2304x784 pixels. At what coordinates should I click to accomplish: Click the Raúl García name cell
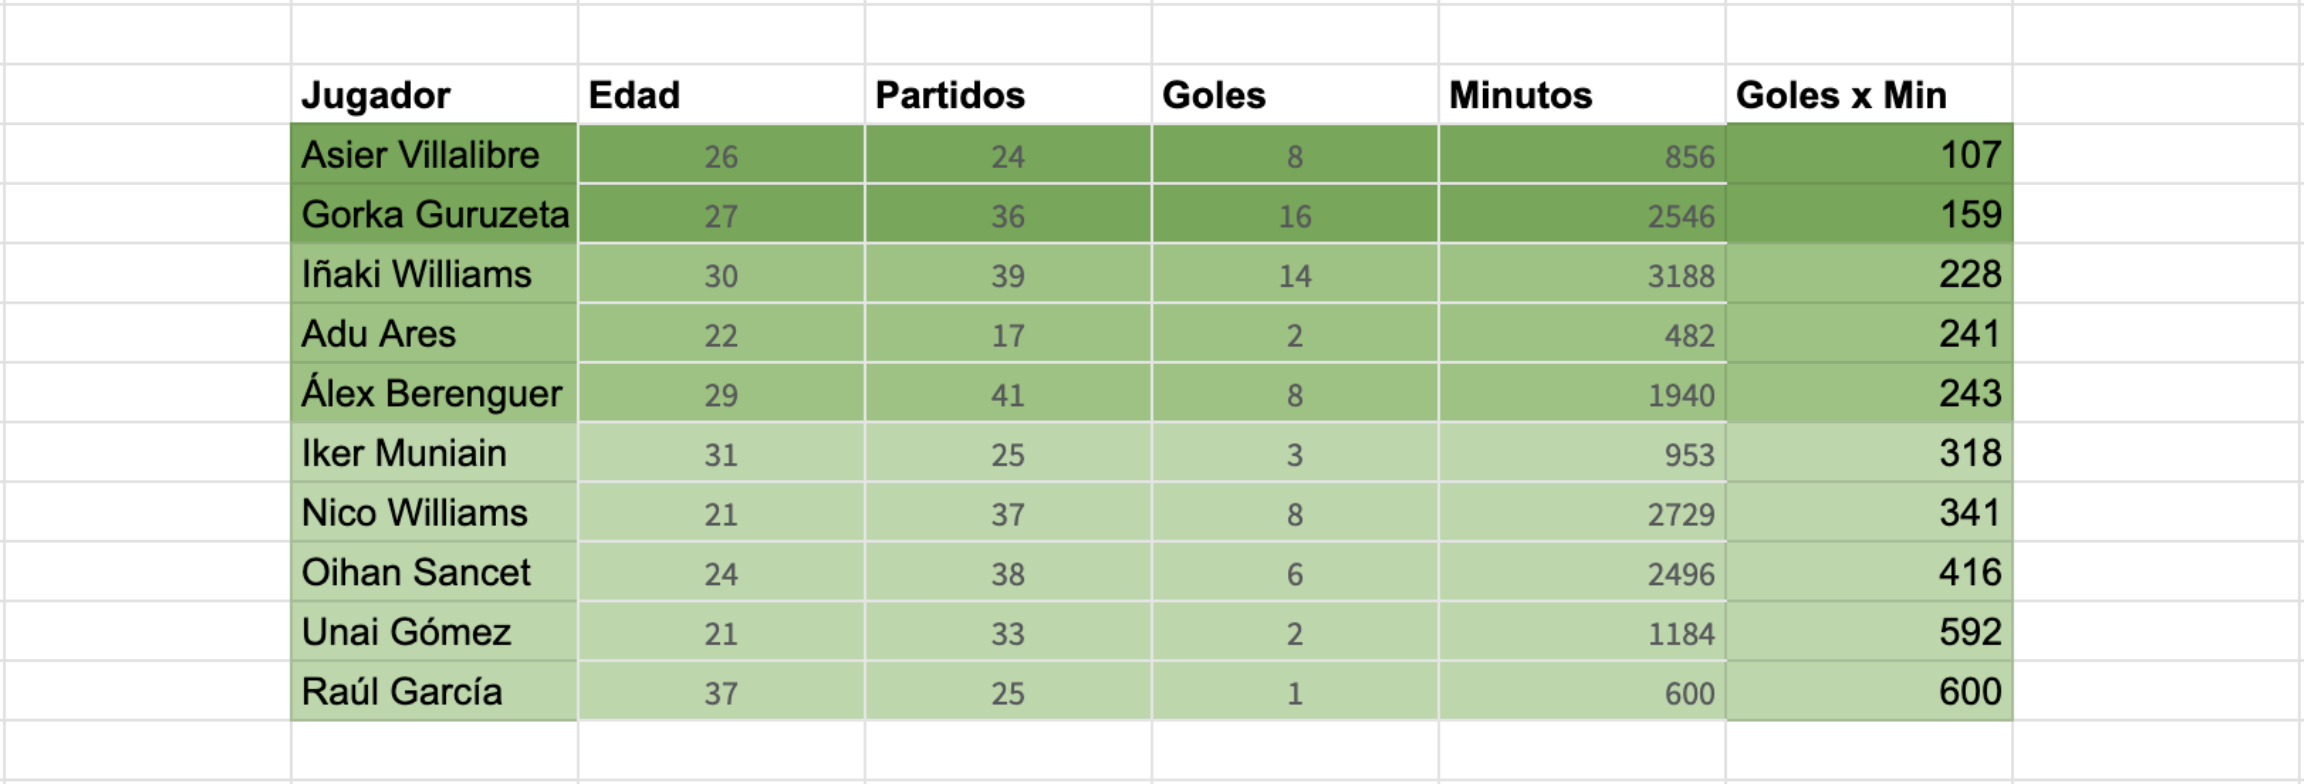pos(433,691)
